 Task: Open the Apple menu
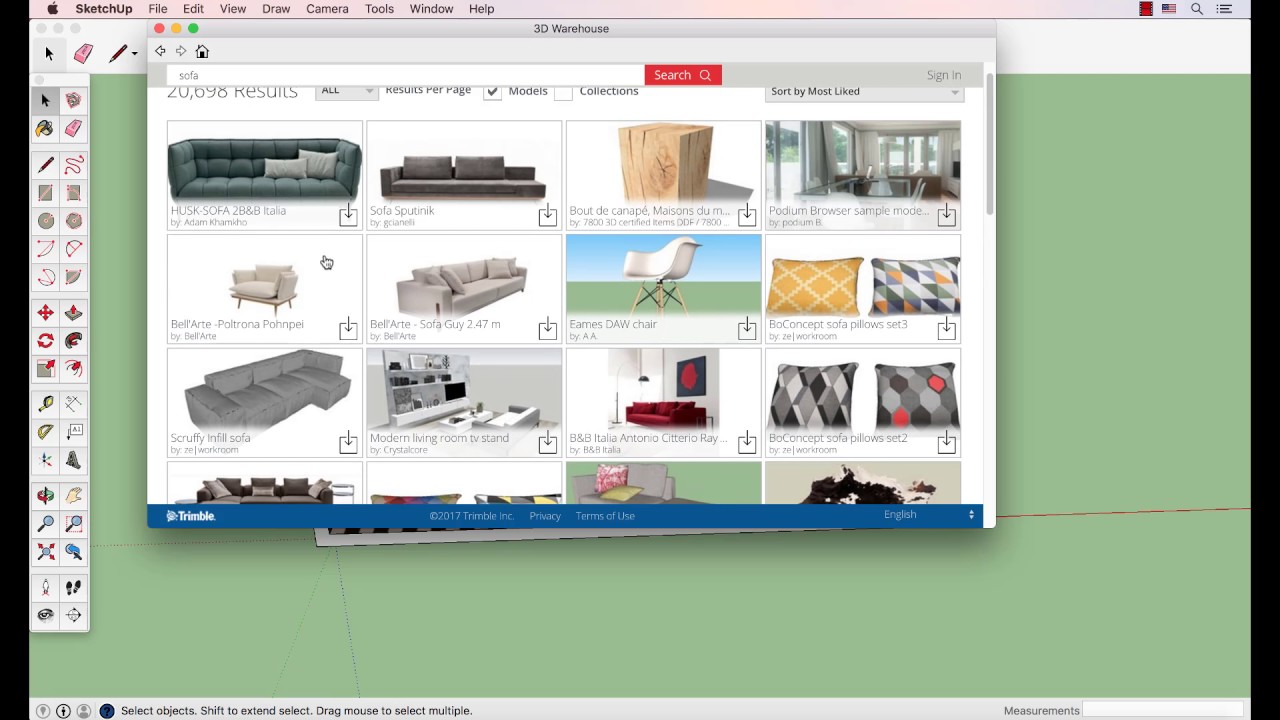(52, 9)
